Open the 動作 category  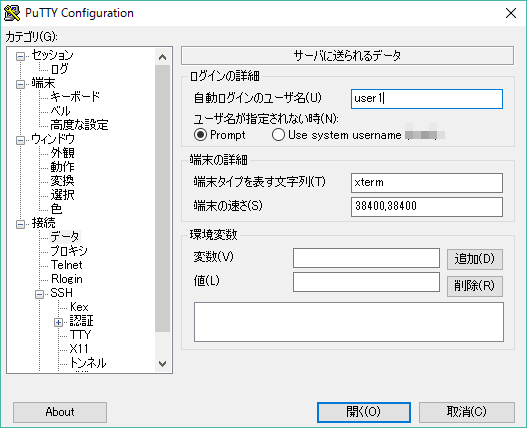tap(63, 167)
